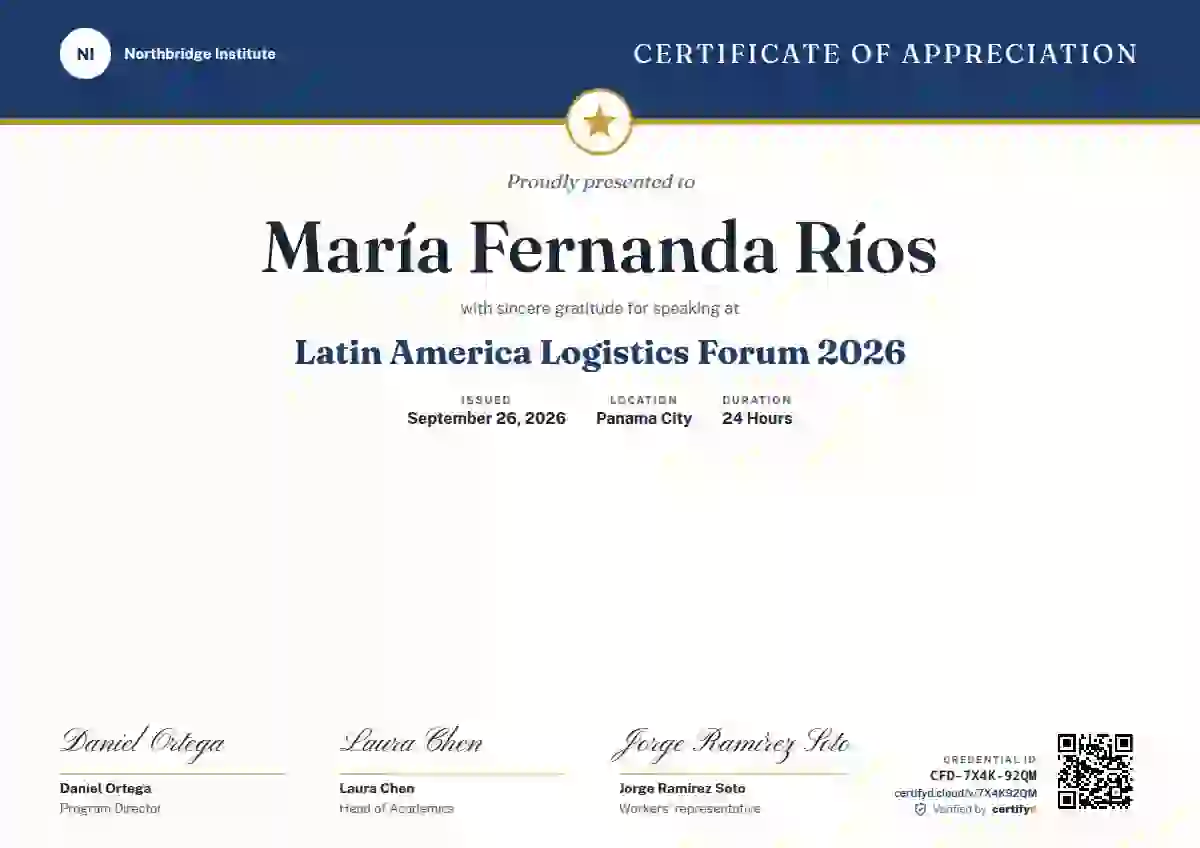The image size is (1200, 848).
Task: Click the Northbridge Institute name
Action: coord(199,54)
